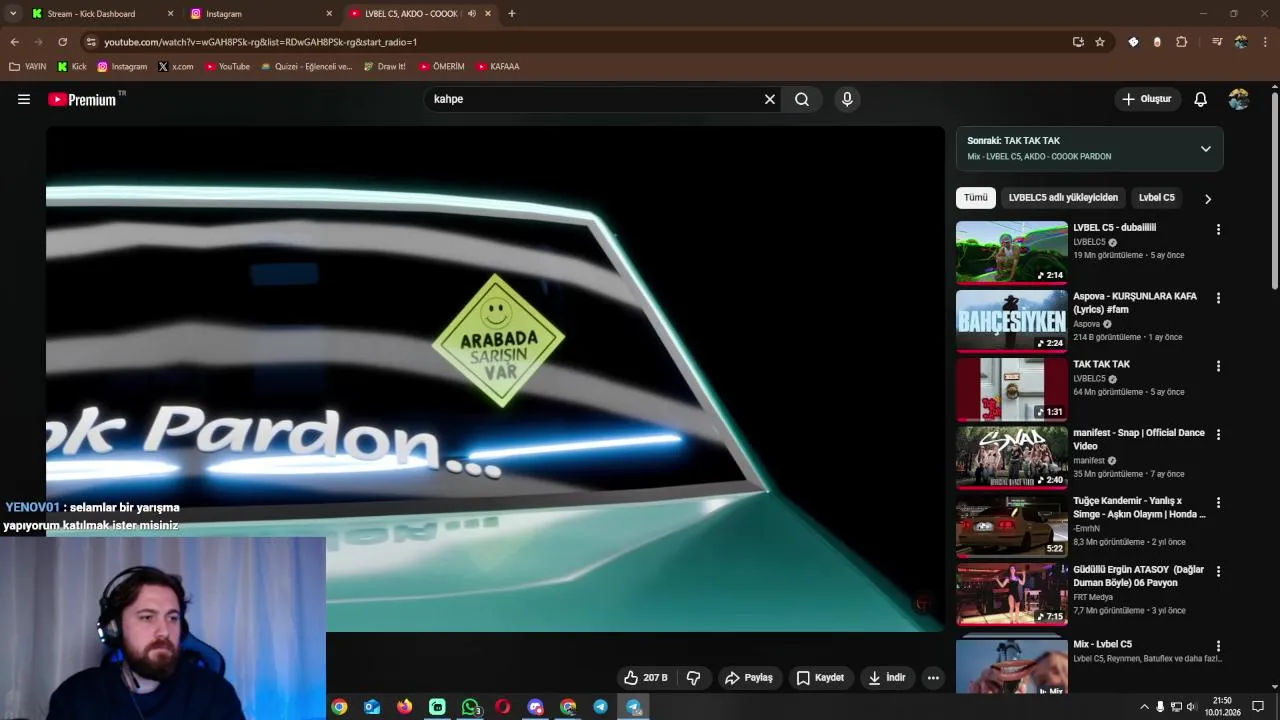Image resolution: width=1280 pixels, height=720 pixels.
Task: Open options menu for Tuğçe Kandemir video
Action: click(x=1218, y=503)
